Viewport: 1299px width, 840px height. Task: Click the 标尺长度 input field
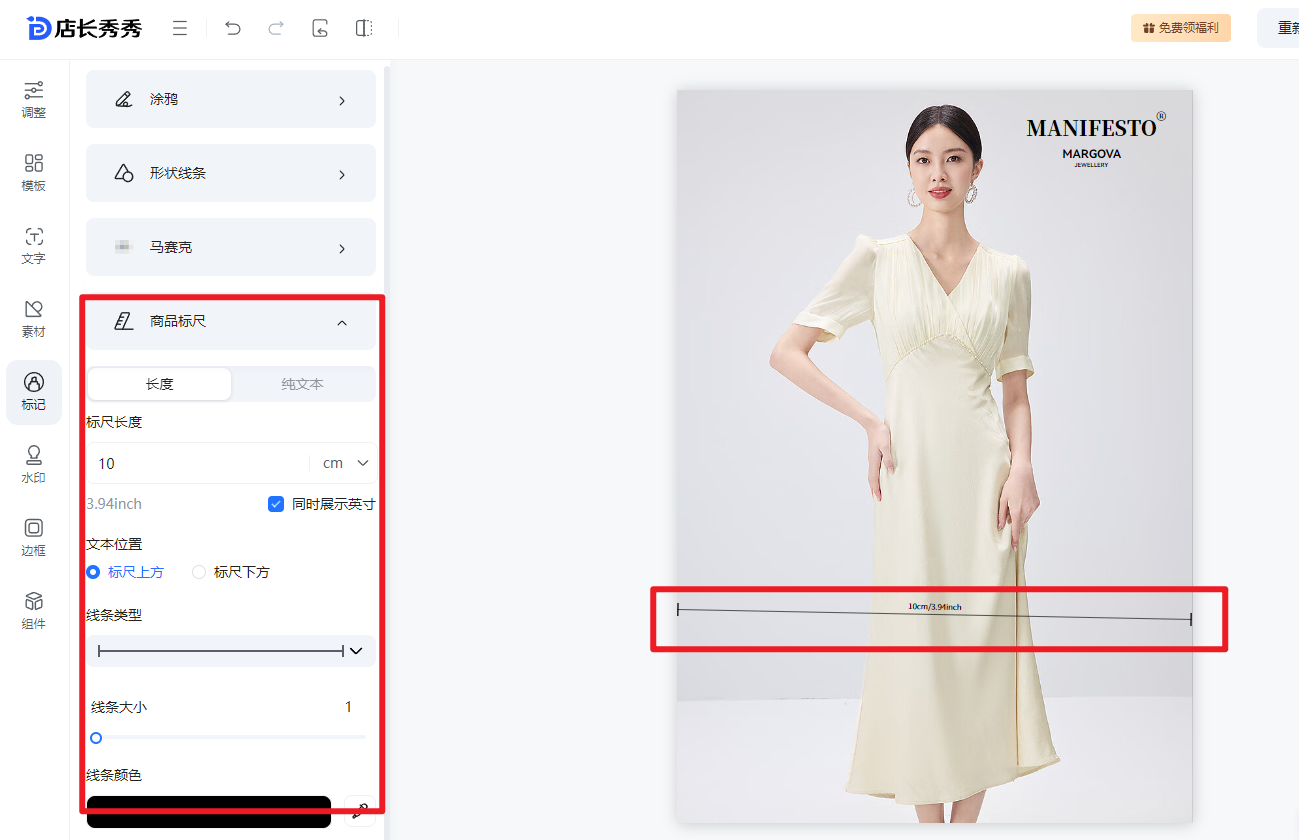coord(198,463)
